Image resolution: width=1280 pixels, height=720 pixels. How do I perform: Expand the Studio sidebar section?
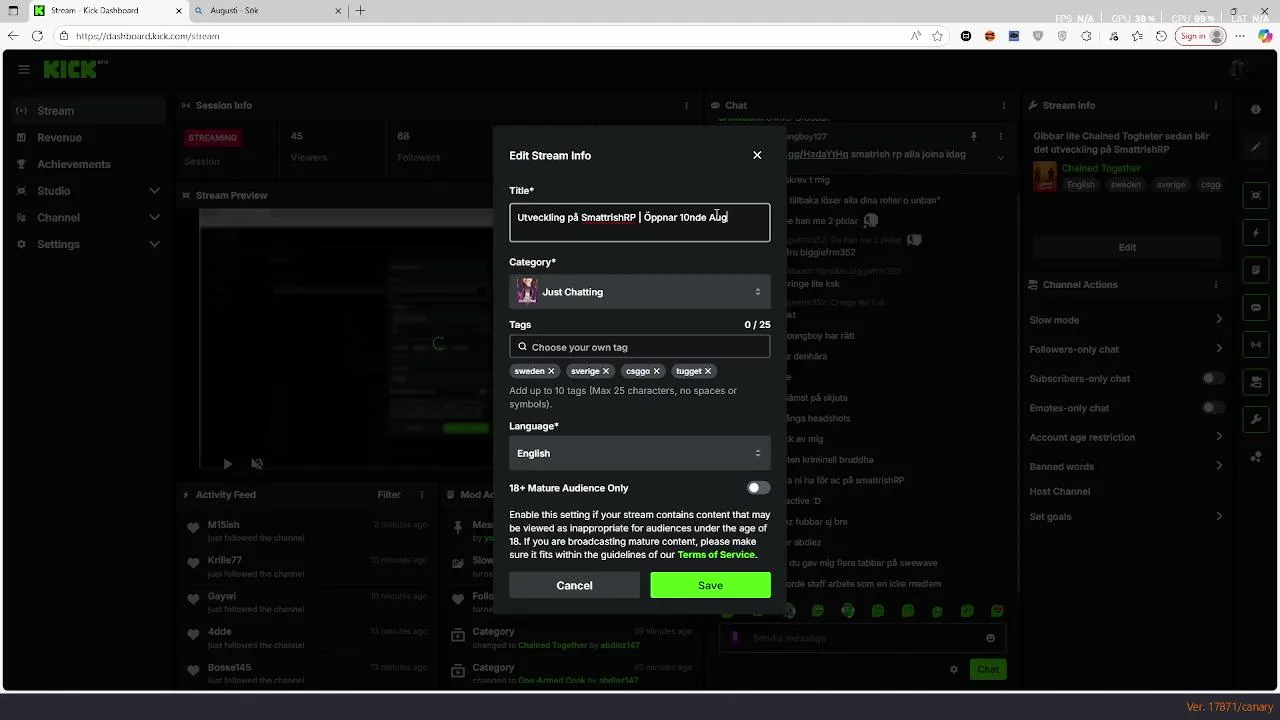(88, 190)
